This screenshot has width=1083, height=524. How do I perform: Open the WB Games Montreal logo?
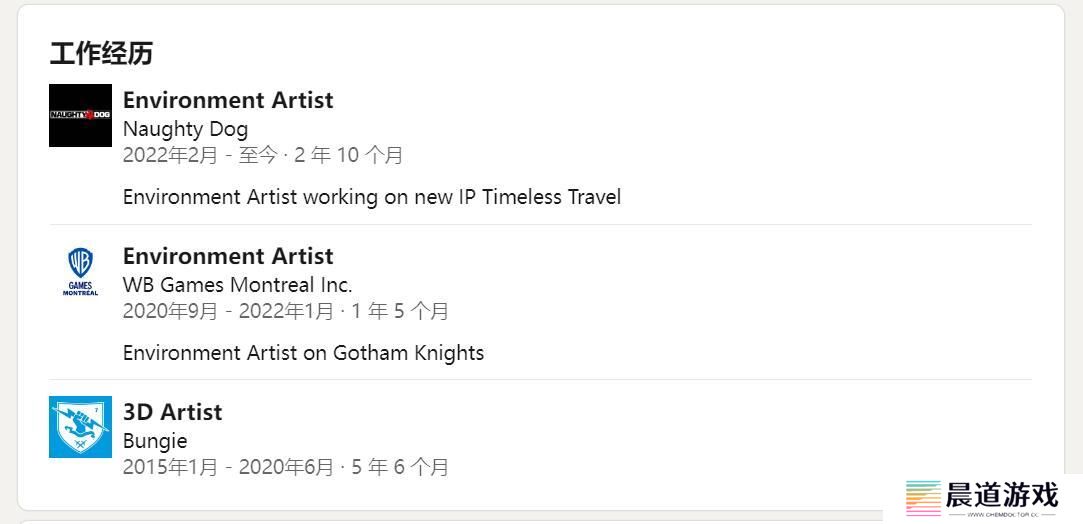[80, 271]
